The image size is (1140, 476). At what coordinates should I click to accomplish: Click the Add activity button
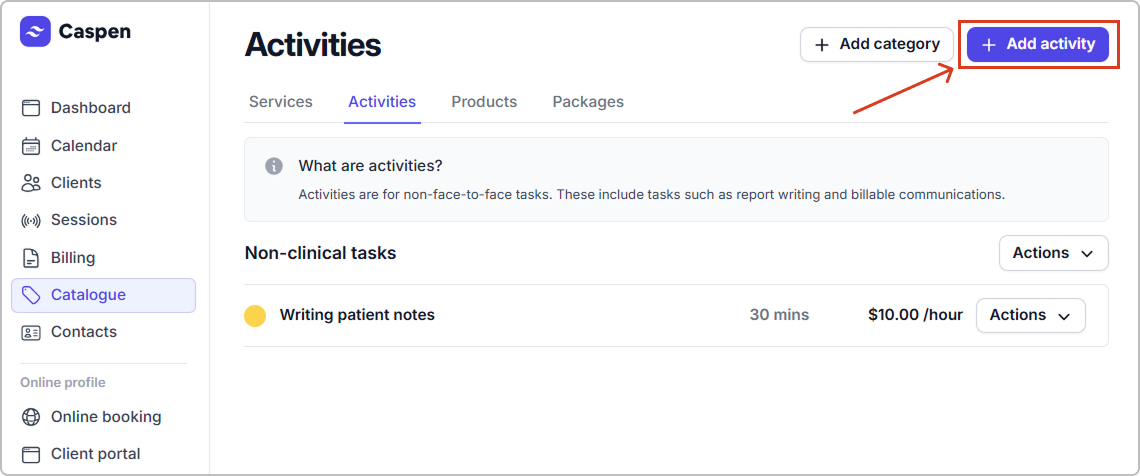pyautogui.click(x=1038, y=44)
